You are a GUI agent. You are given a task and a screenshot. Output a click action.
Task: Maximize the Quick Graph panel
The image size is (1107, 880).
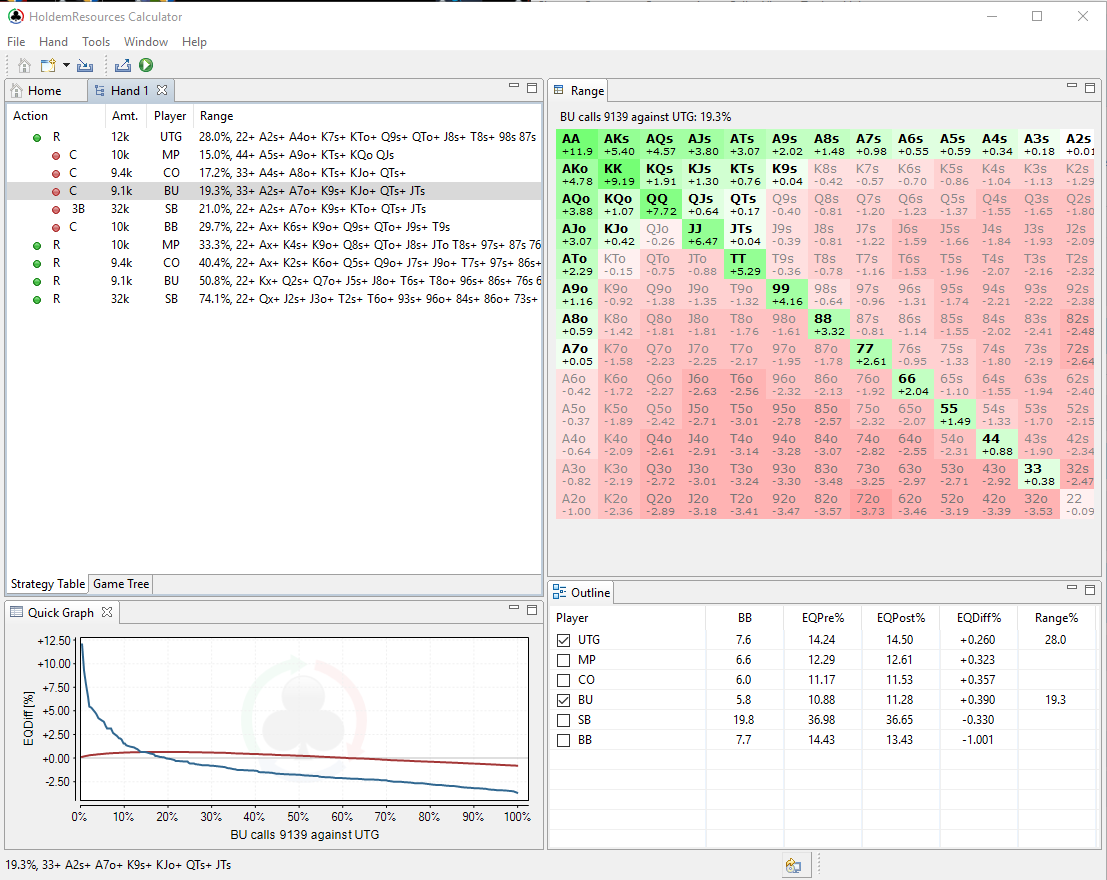(532, 610)
